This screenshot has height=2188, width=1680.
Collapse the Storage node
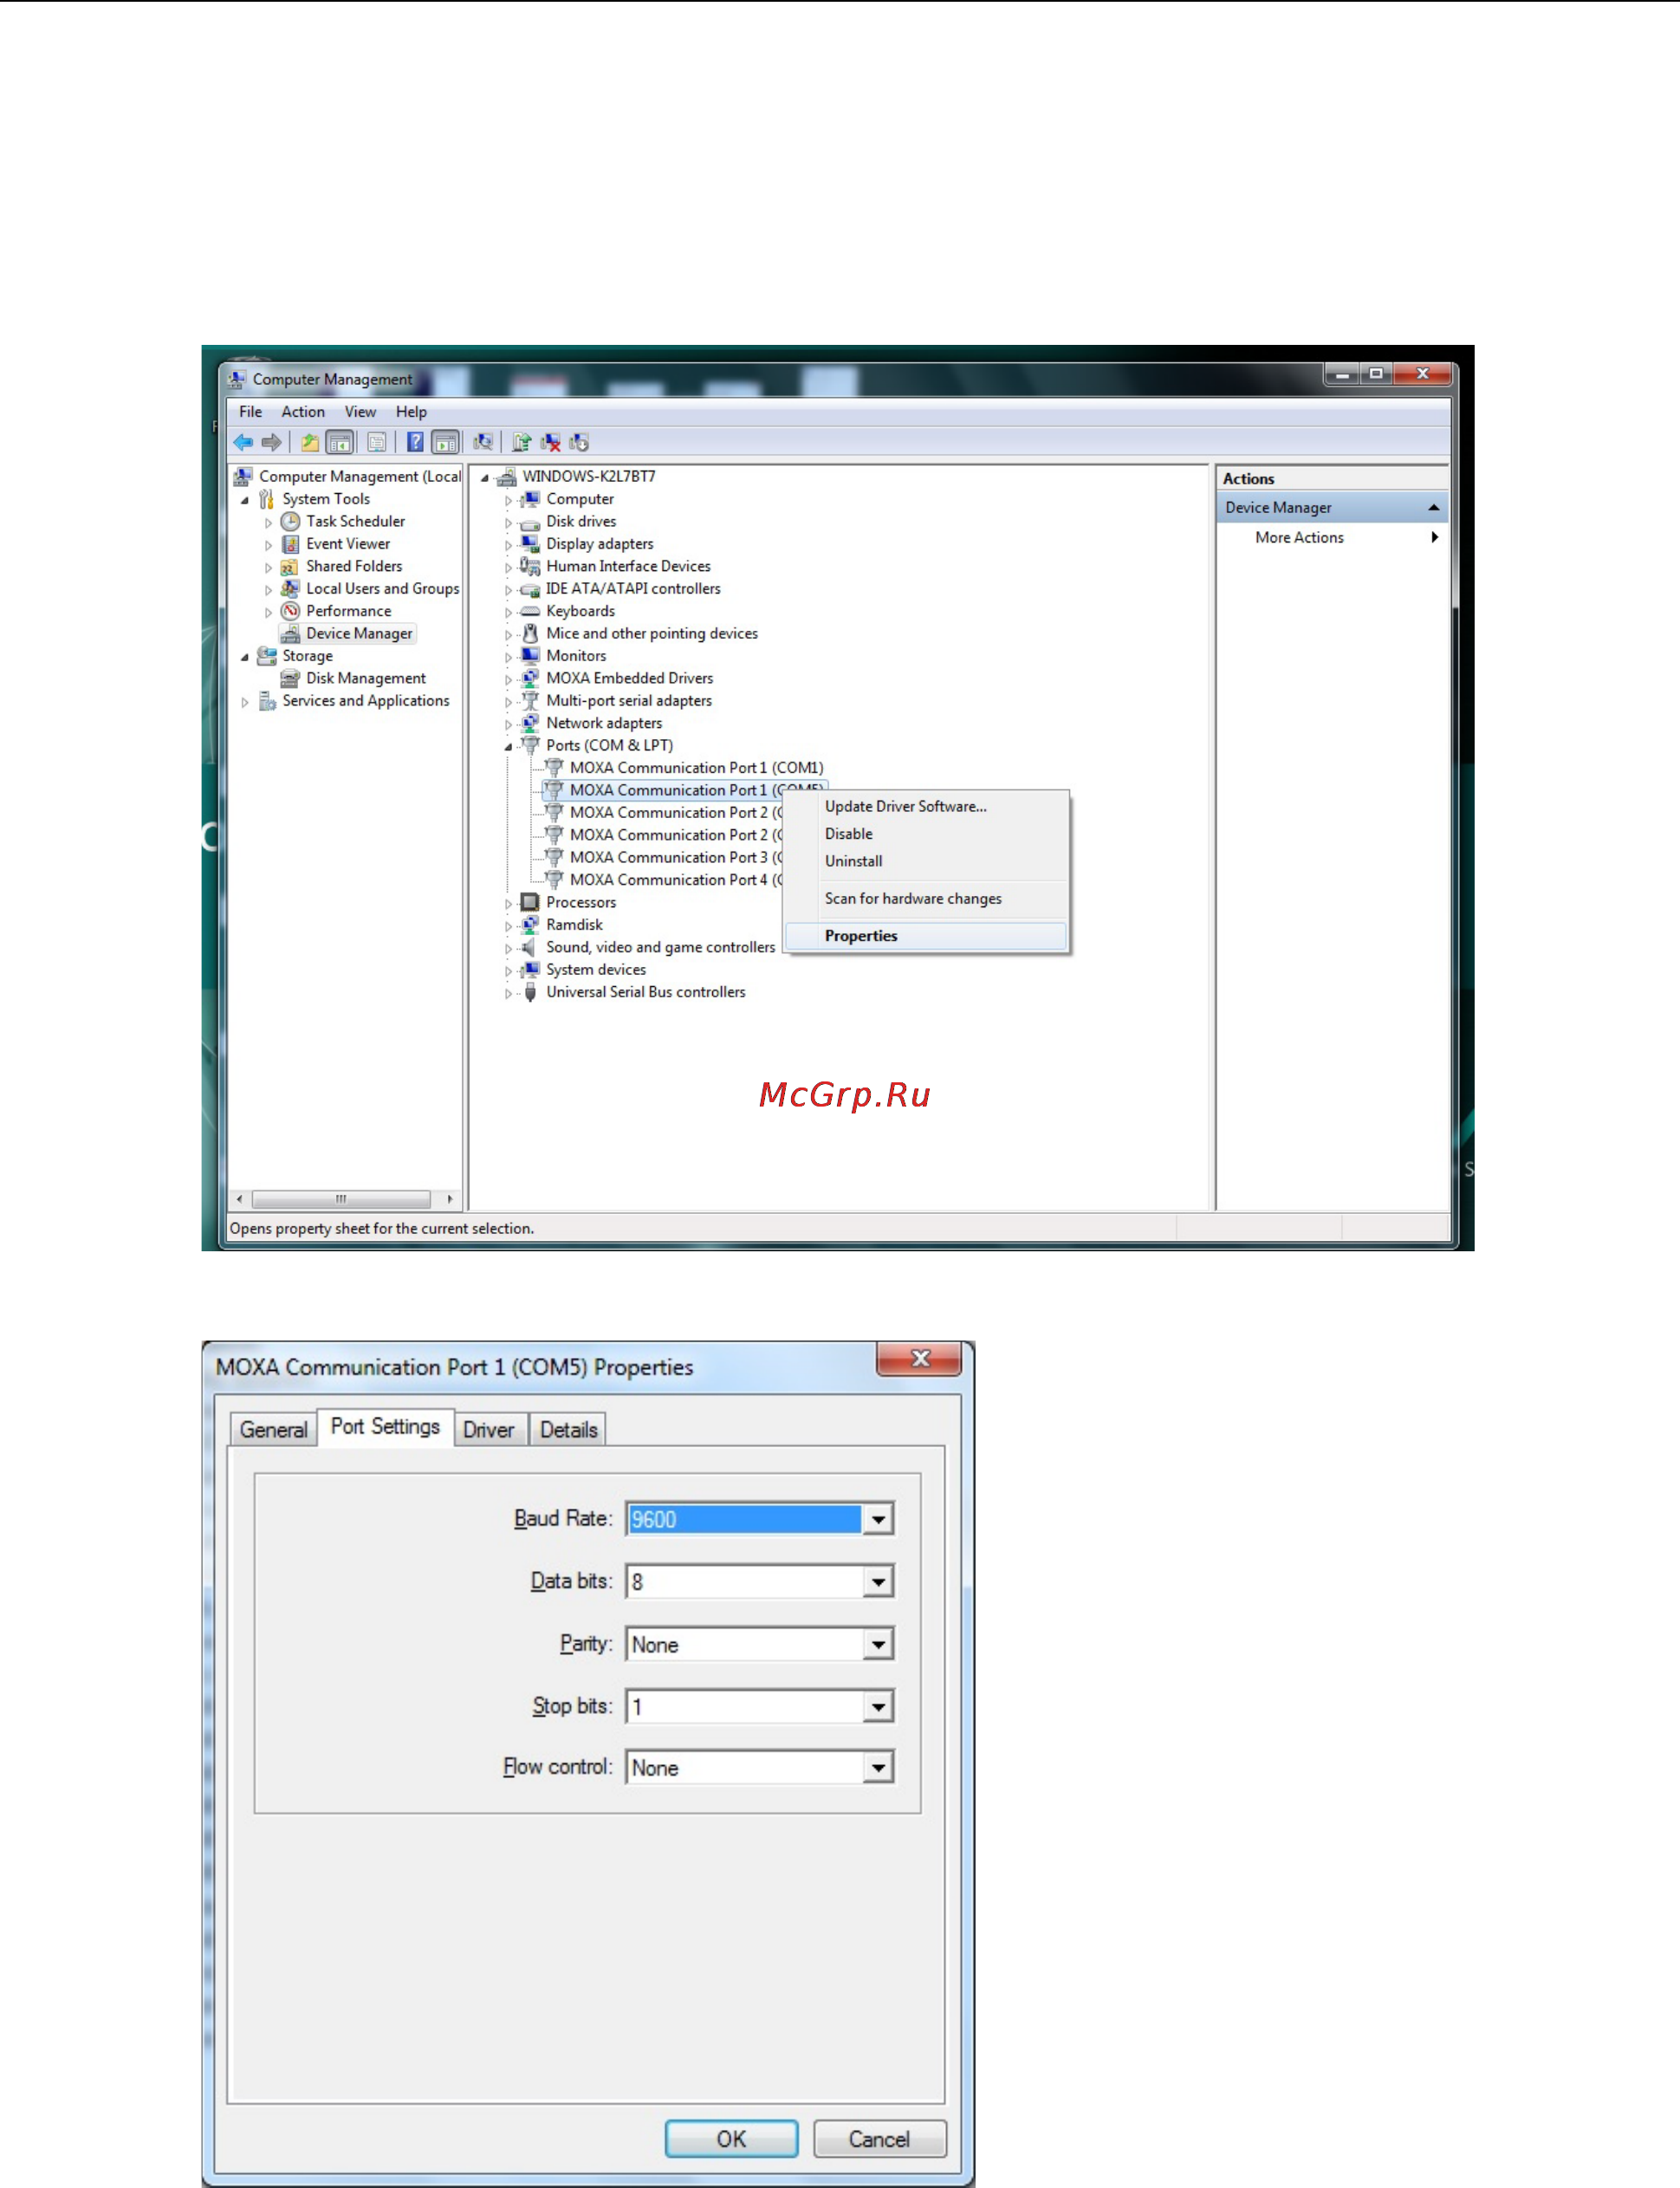click(245, 657)
